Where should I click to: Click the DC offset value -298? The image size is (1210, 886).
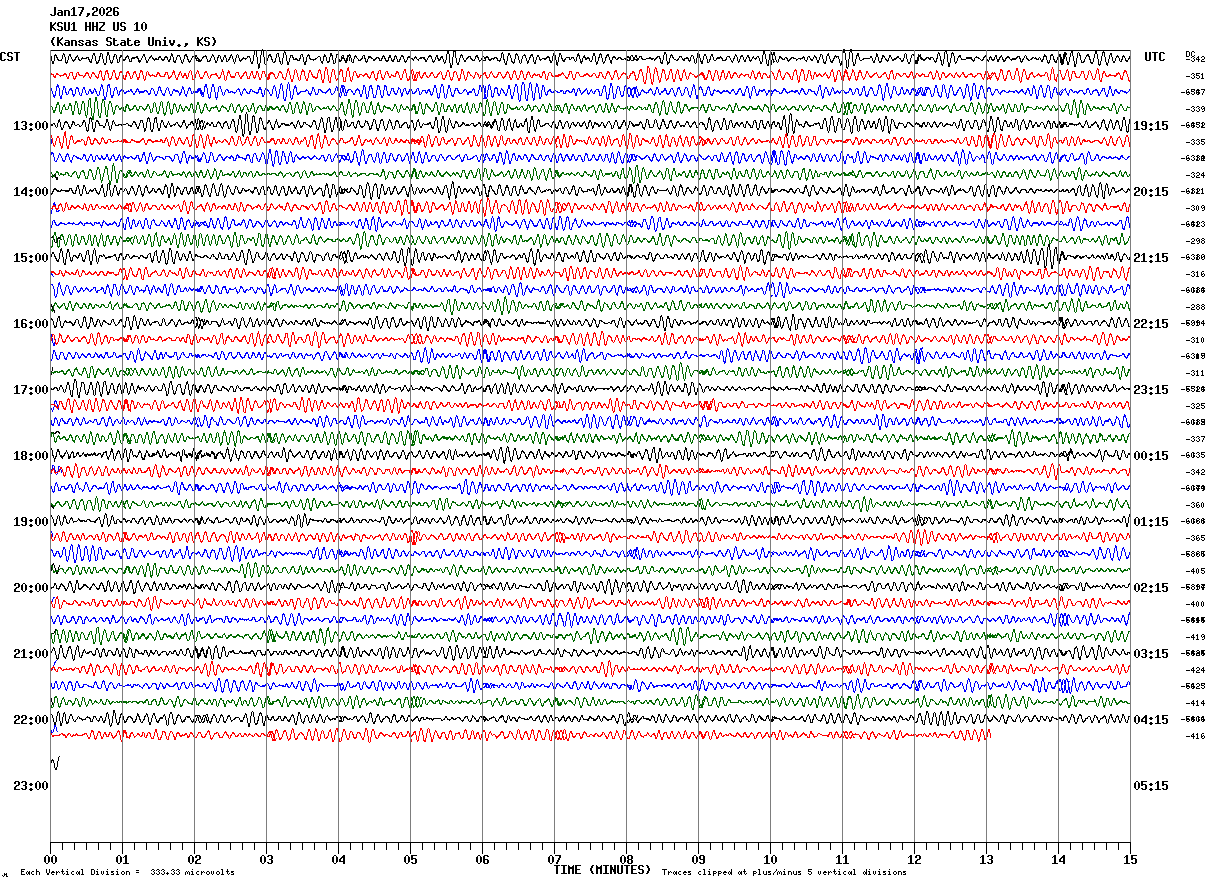(1195, 241)
